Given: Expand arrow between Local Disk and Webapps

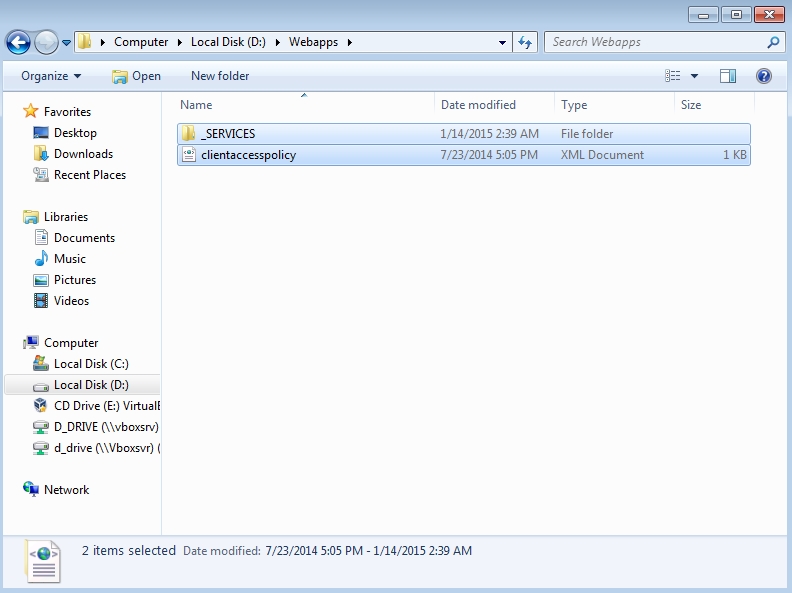Looking at the screenshot, I should tap(277, 42).
